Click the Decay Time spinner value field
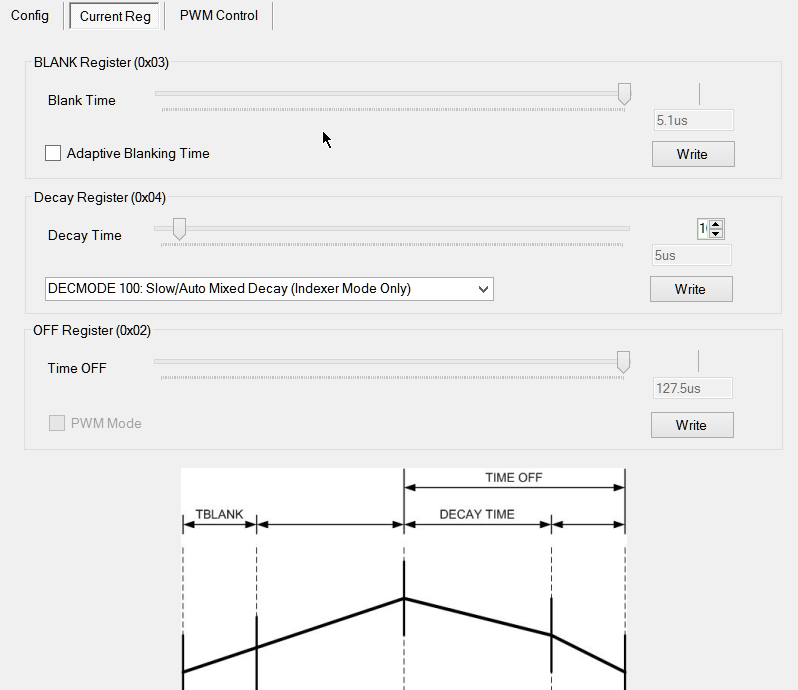 tap(703, 229)
